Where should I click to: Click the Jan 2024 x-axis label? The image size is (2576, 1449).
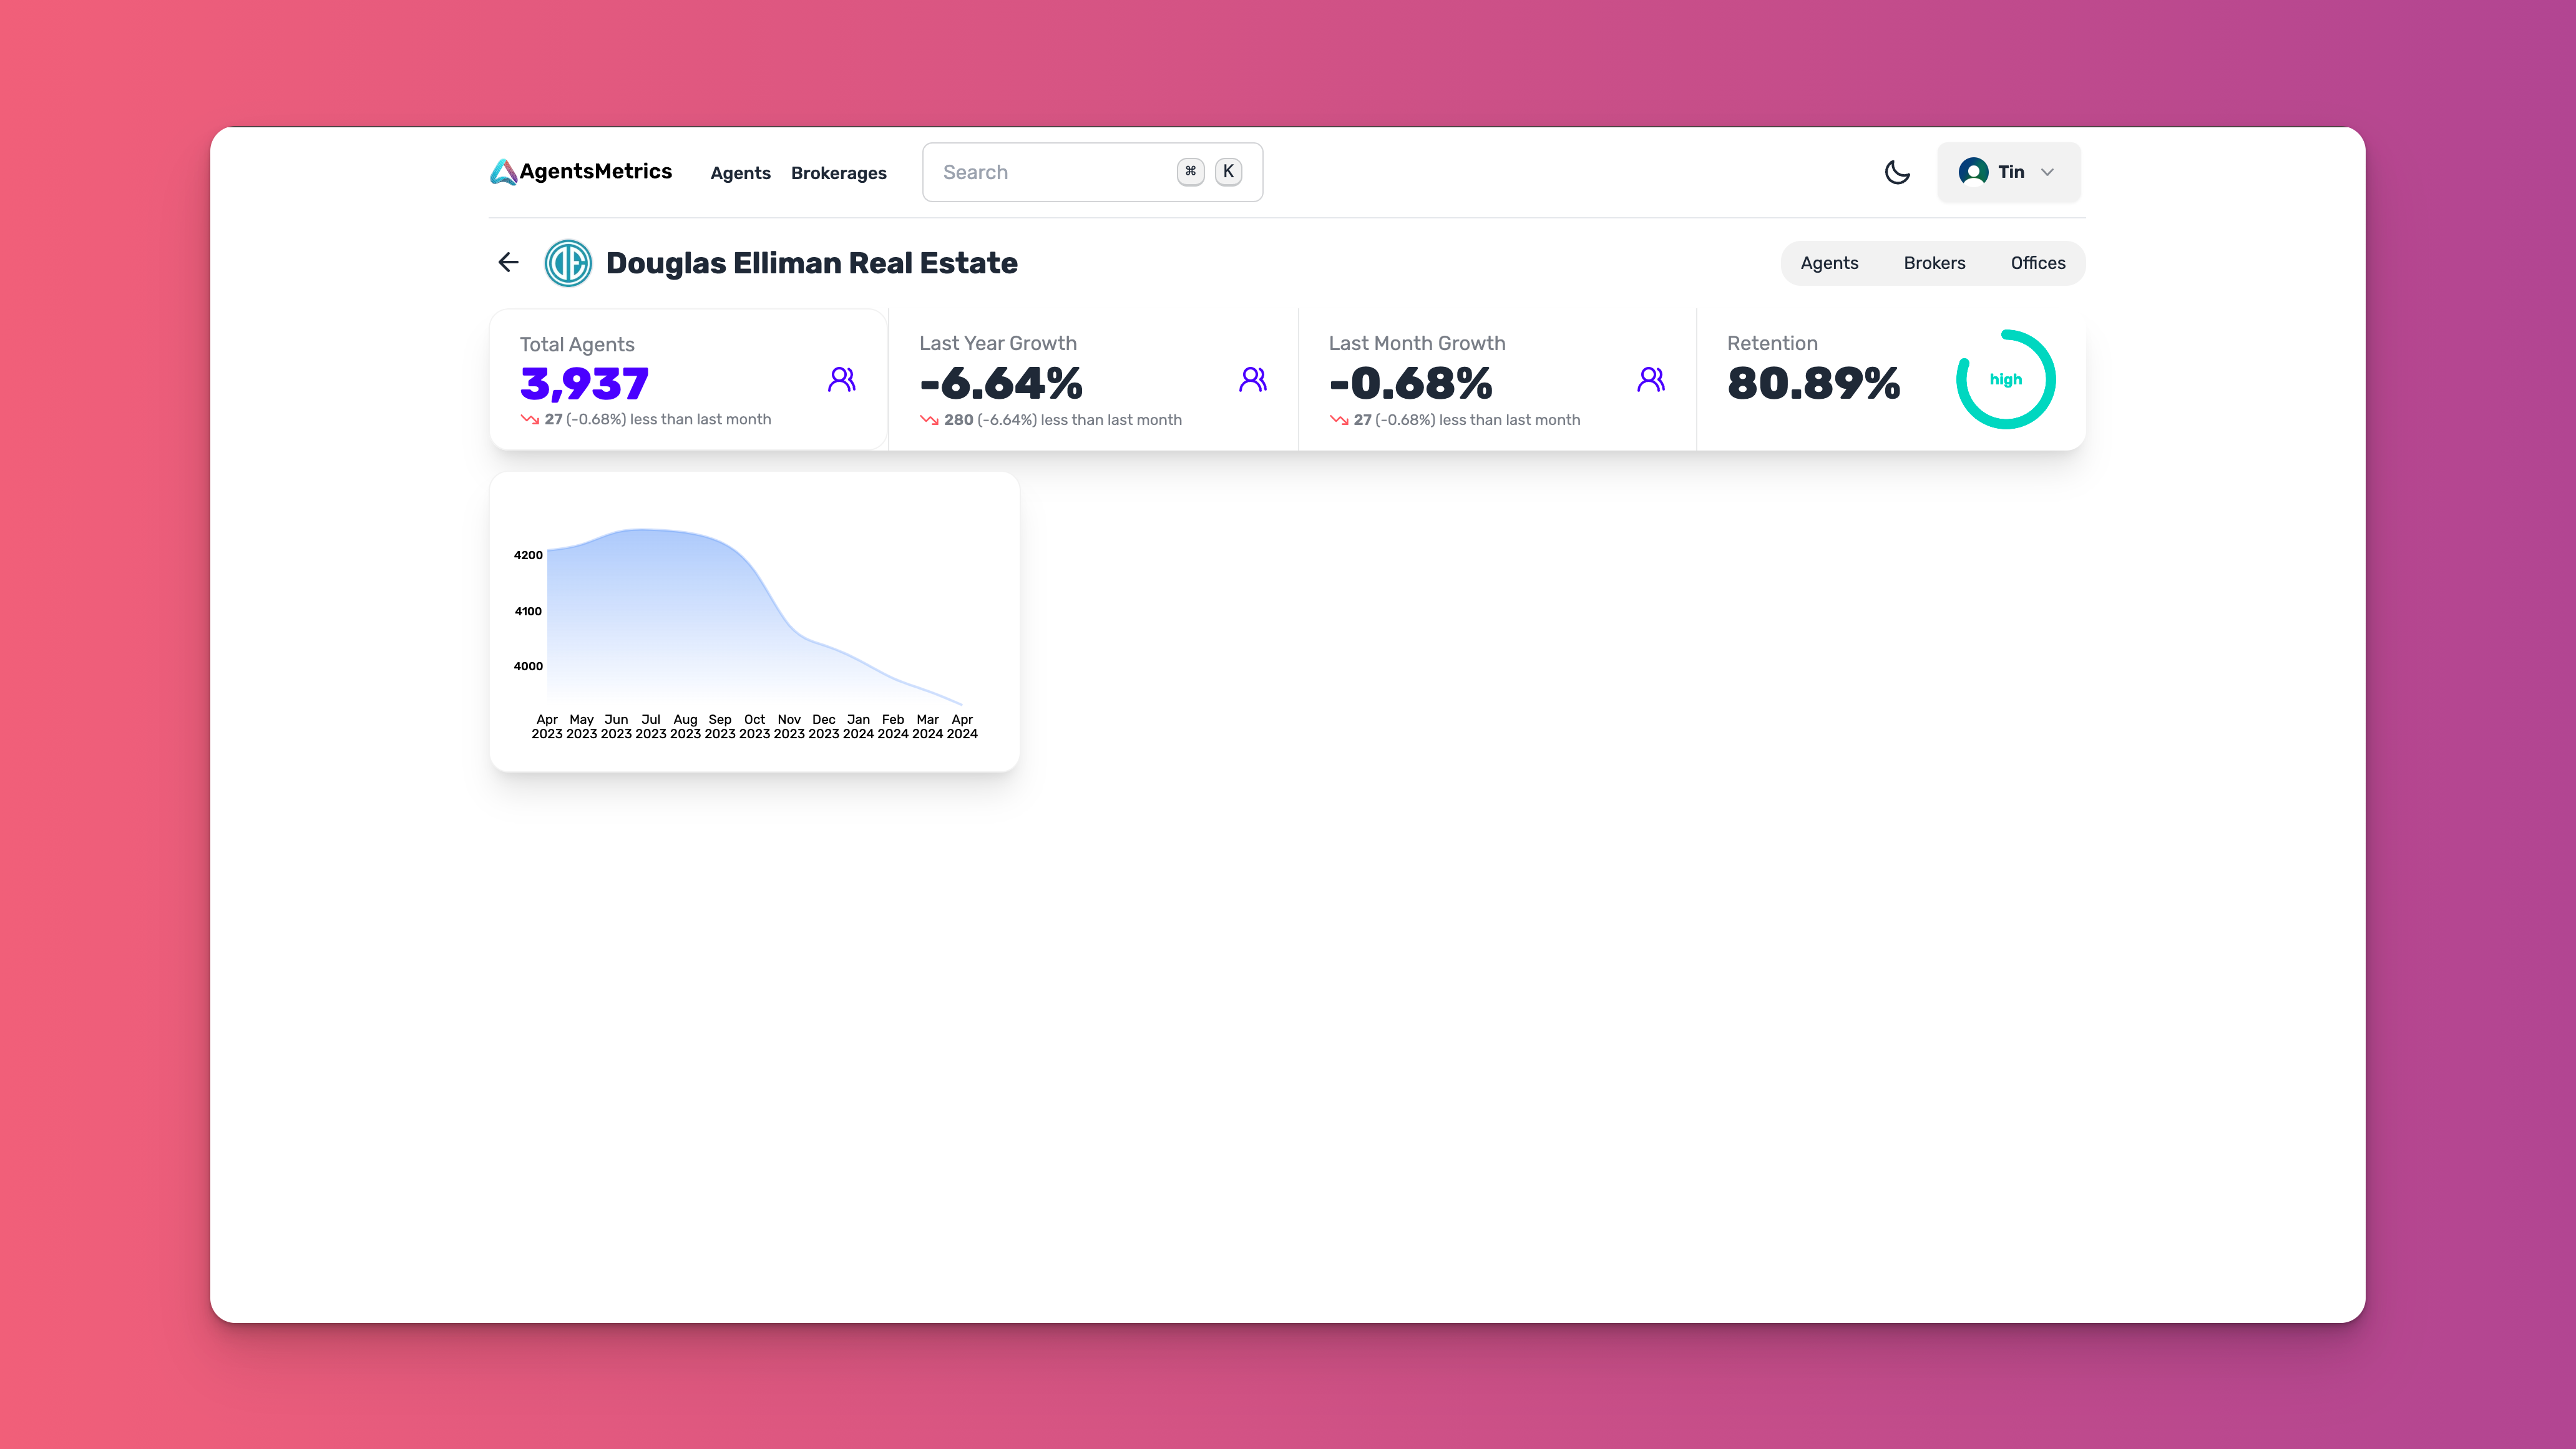pos(858,726)
